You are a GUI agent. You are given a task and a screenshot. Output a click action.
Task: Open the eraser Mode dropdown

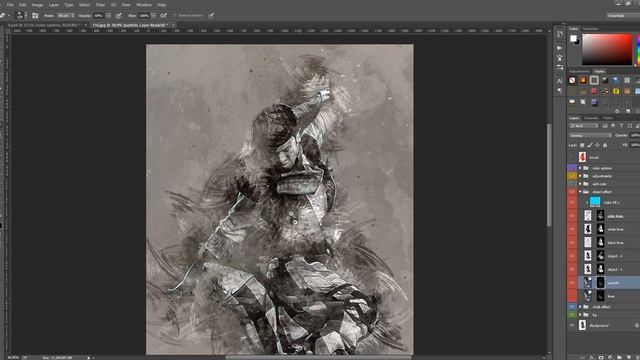[66, 16]
